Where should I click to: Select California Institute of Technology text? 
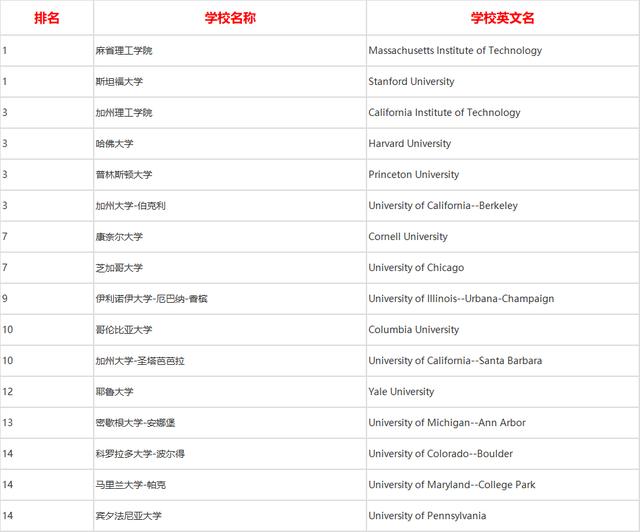444,113
